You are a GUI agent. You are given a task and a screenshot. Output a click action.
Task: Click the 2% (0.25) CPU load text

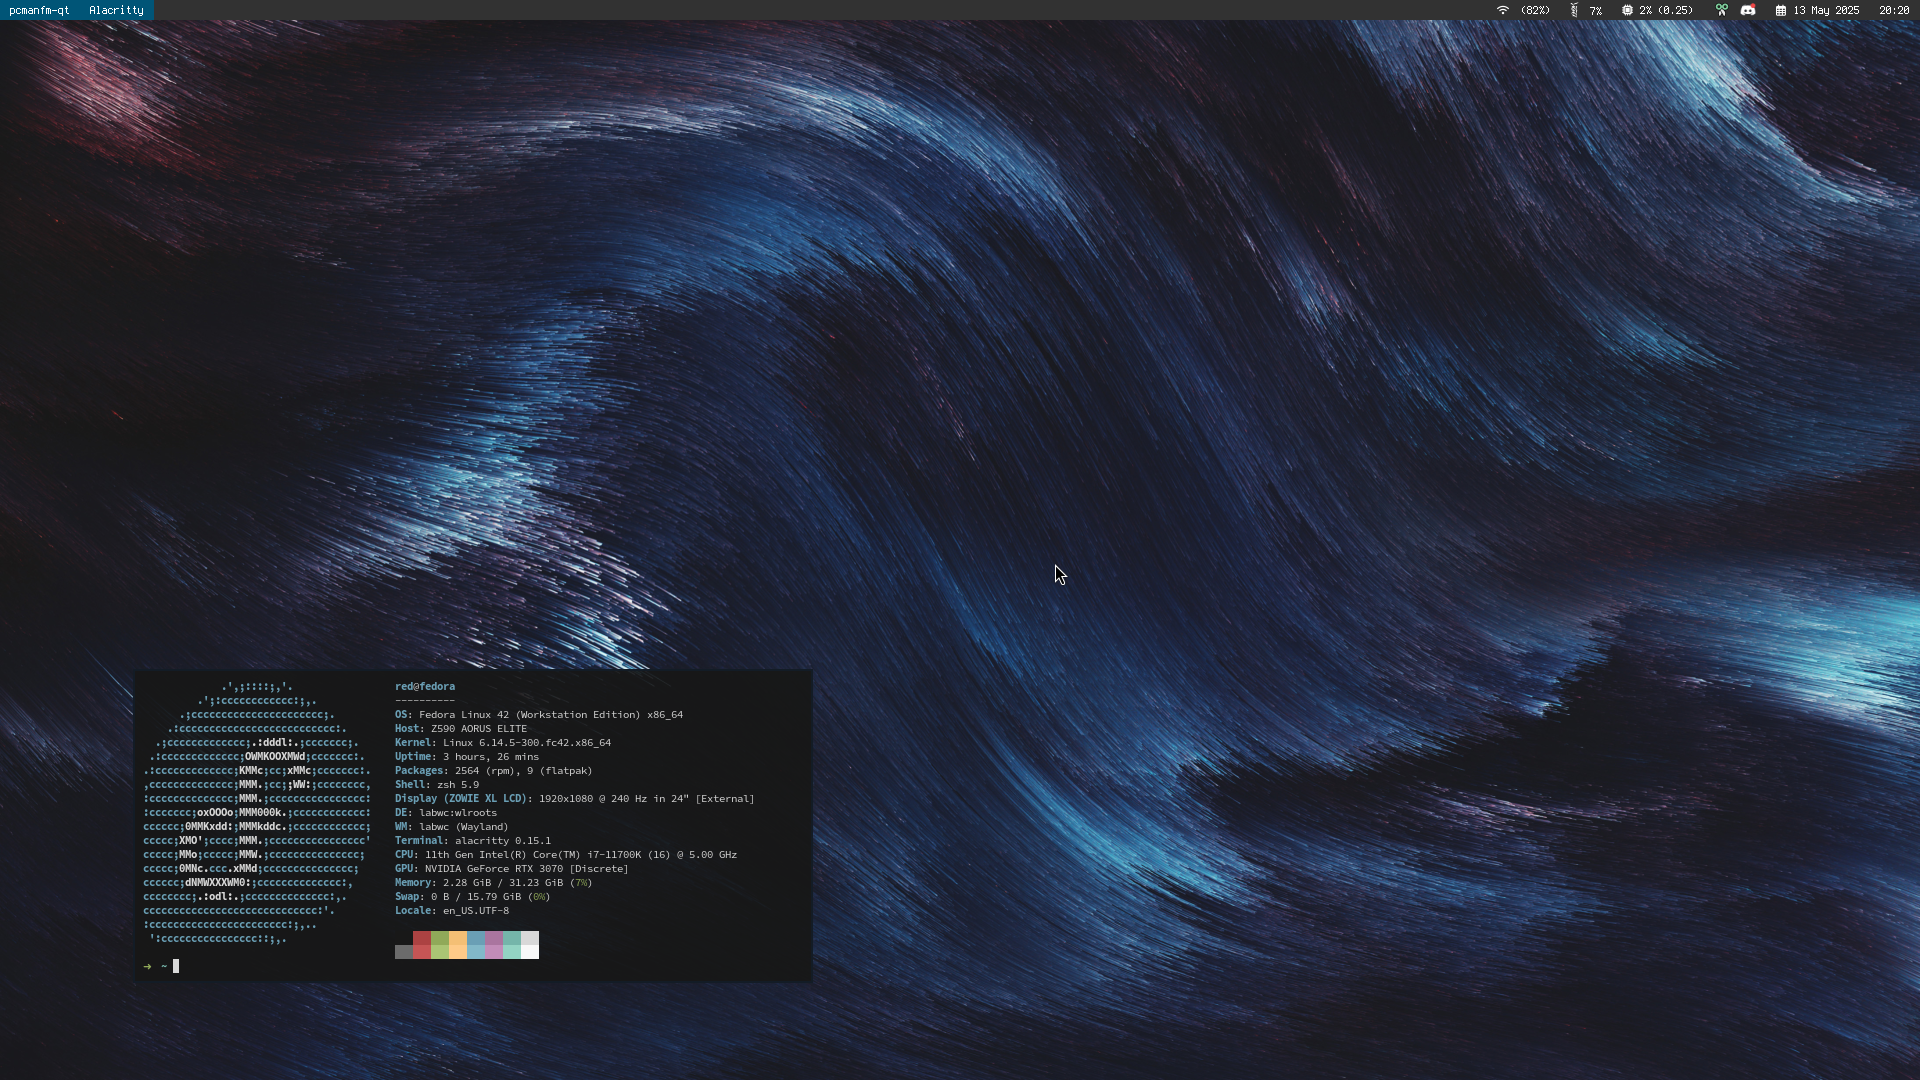1666,10
